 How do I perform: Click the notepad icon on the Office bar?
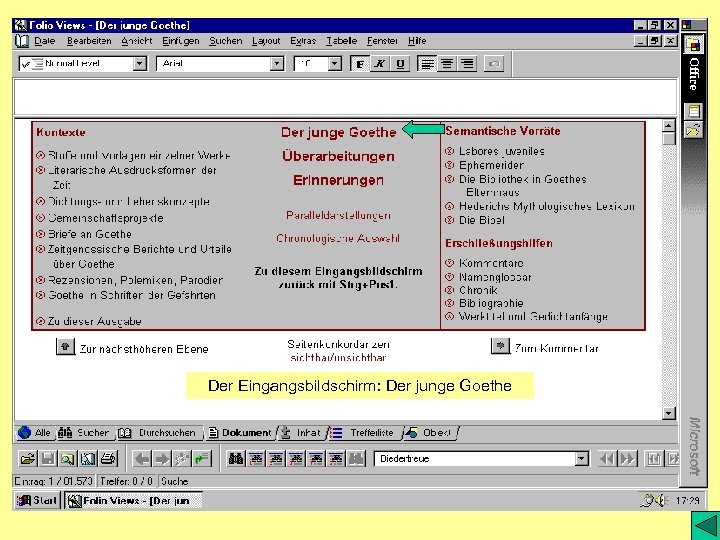coord(693,111)
